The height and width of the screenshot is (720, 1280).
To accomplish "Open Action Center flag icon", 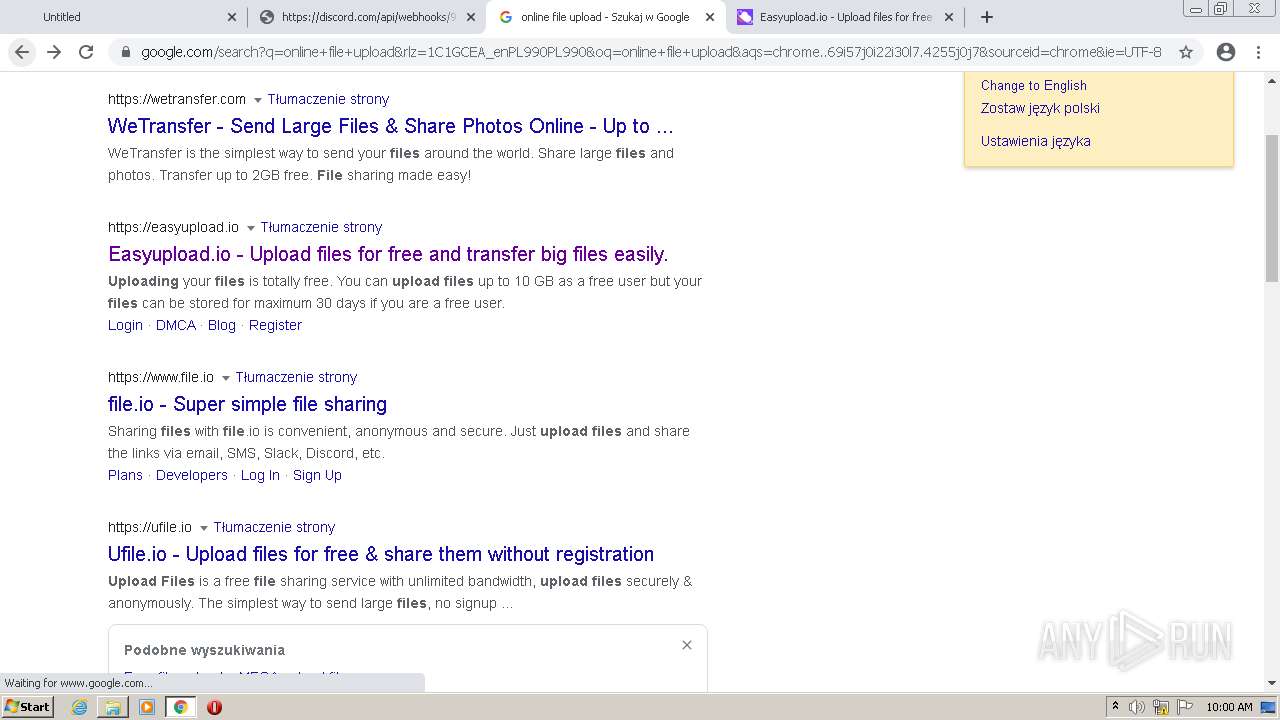I will pos(1185,707).
